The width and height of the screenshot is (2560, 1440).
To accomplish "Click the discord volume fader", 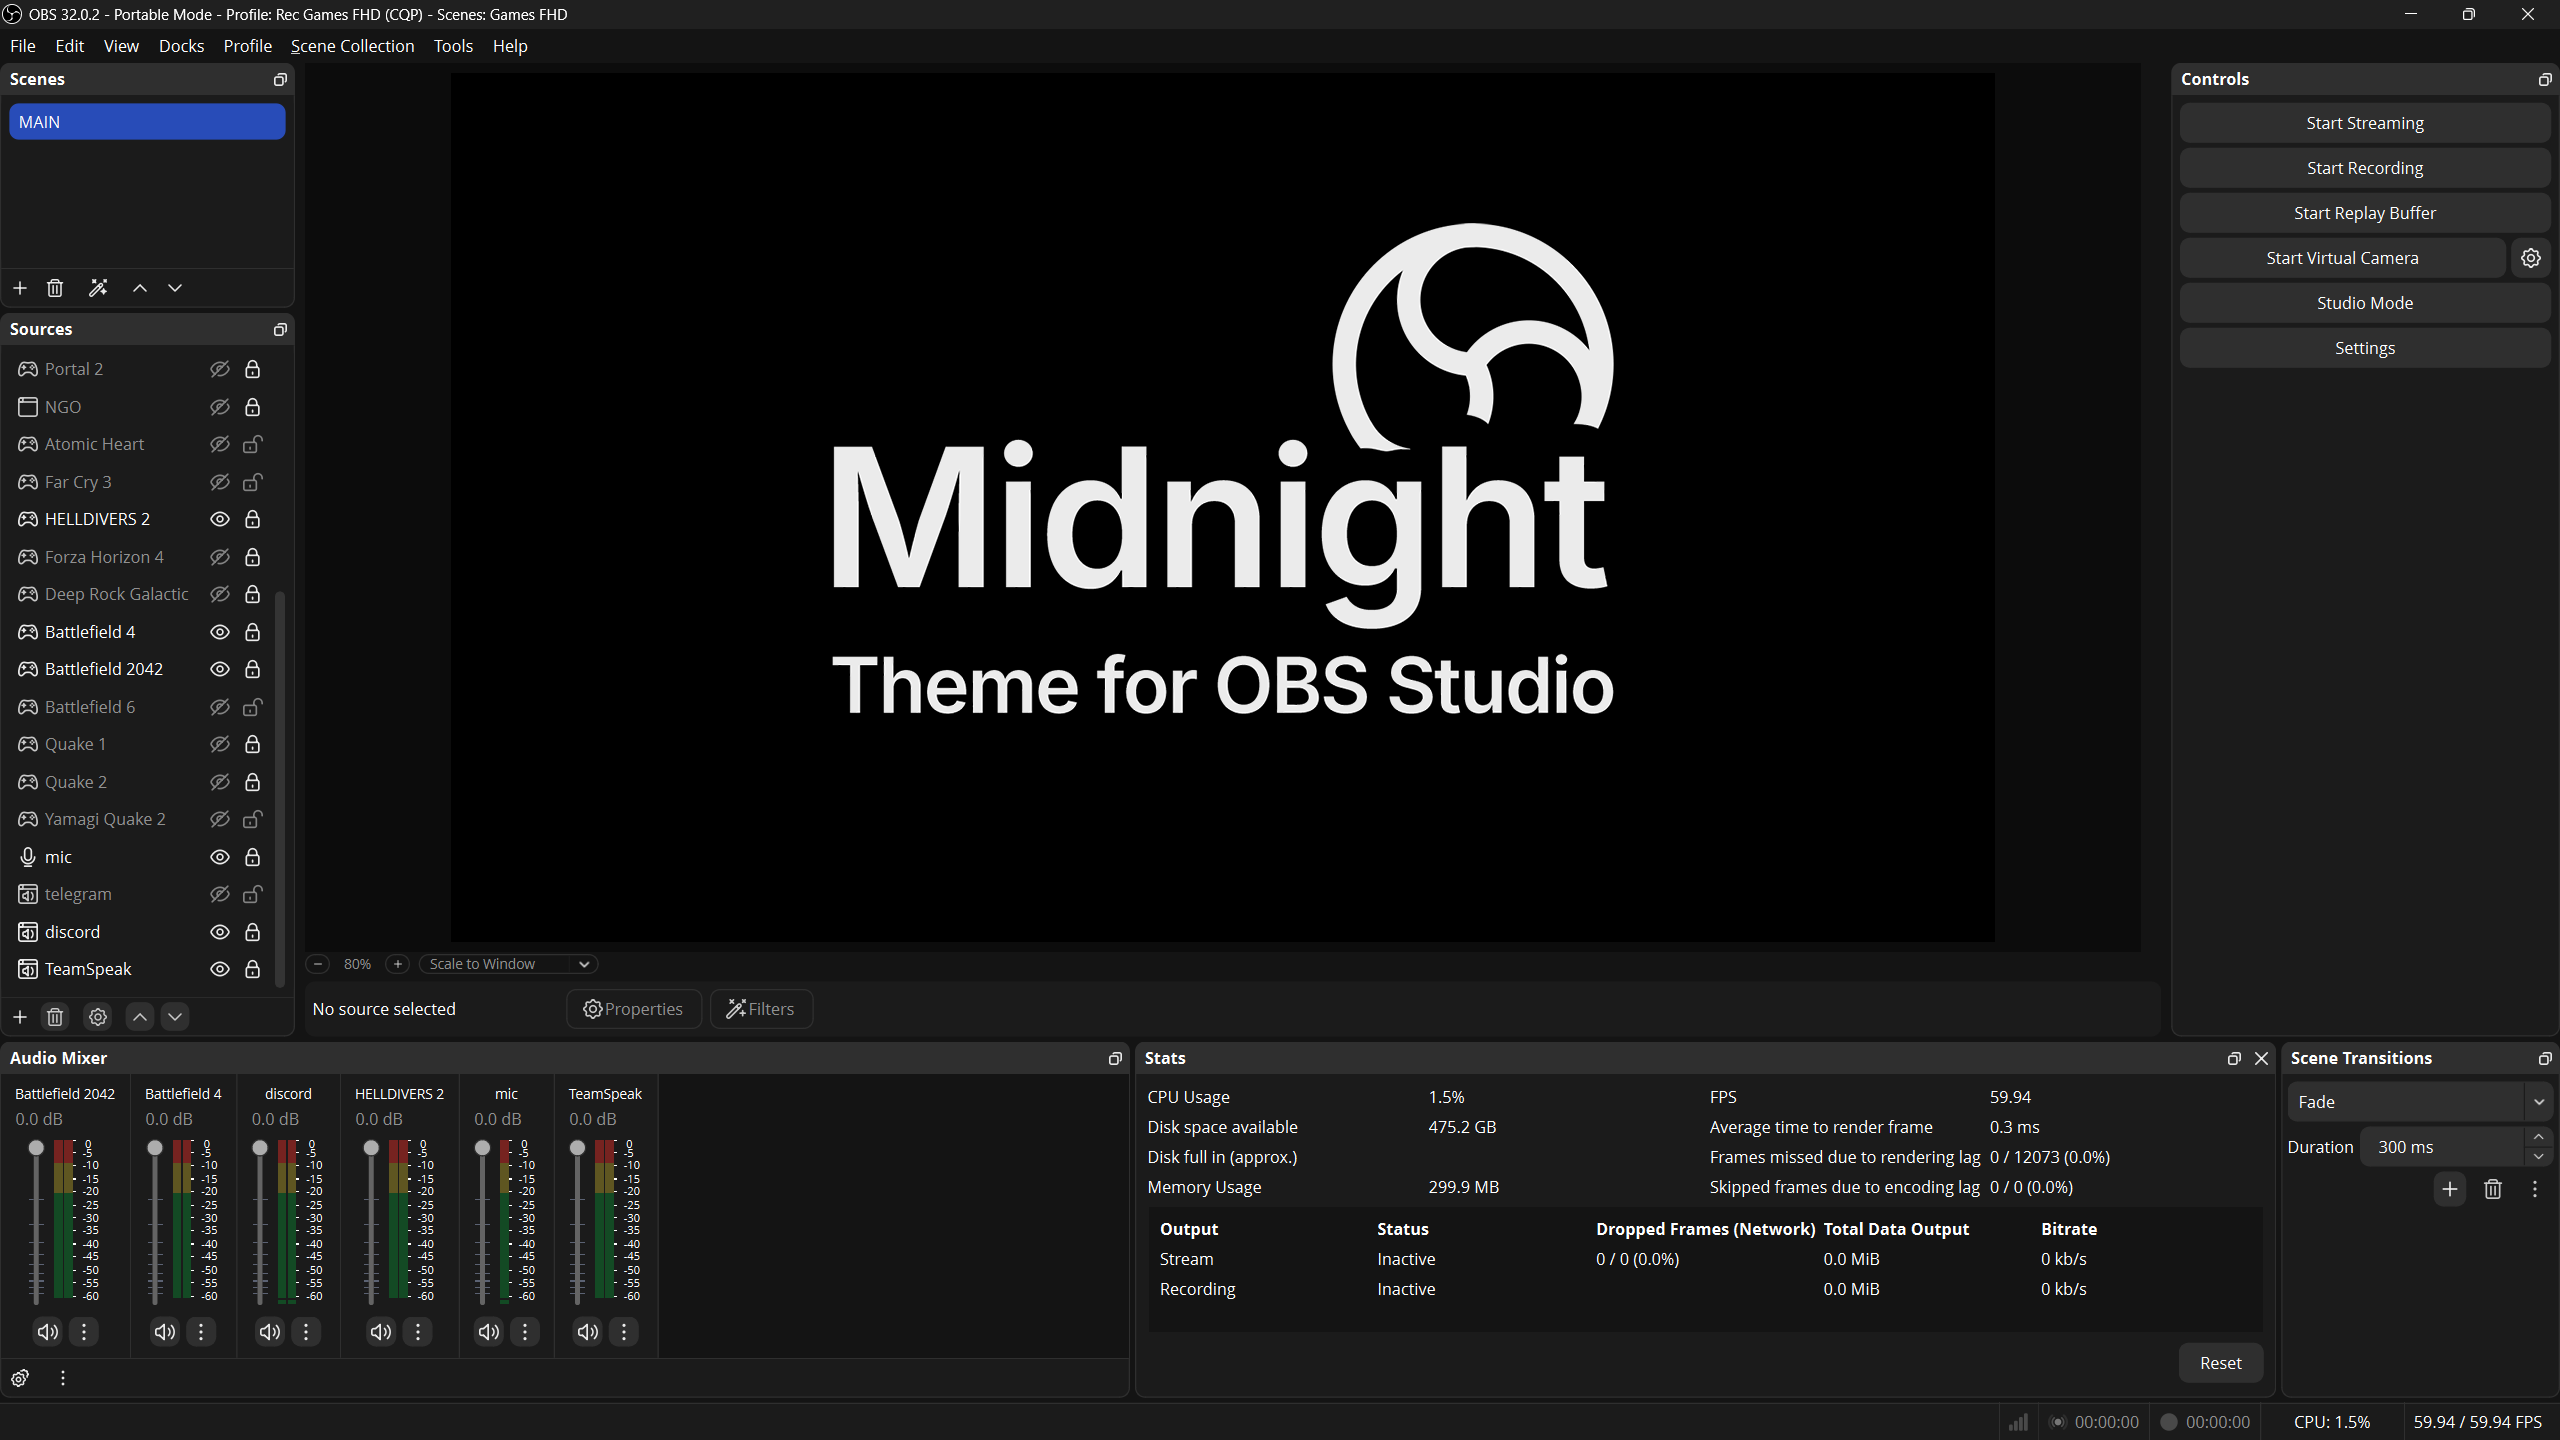I will (260, 1148).
